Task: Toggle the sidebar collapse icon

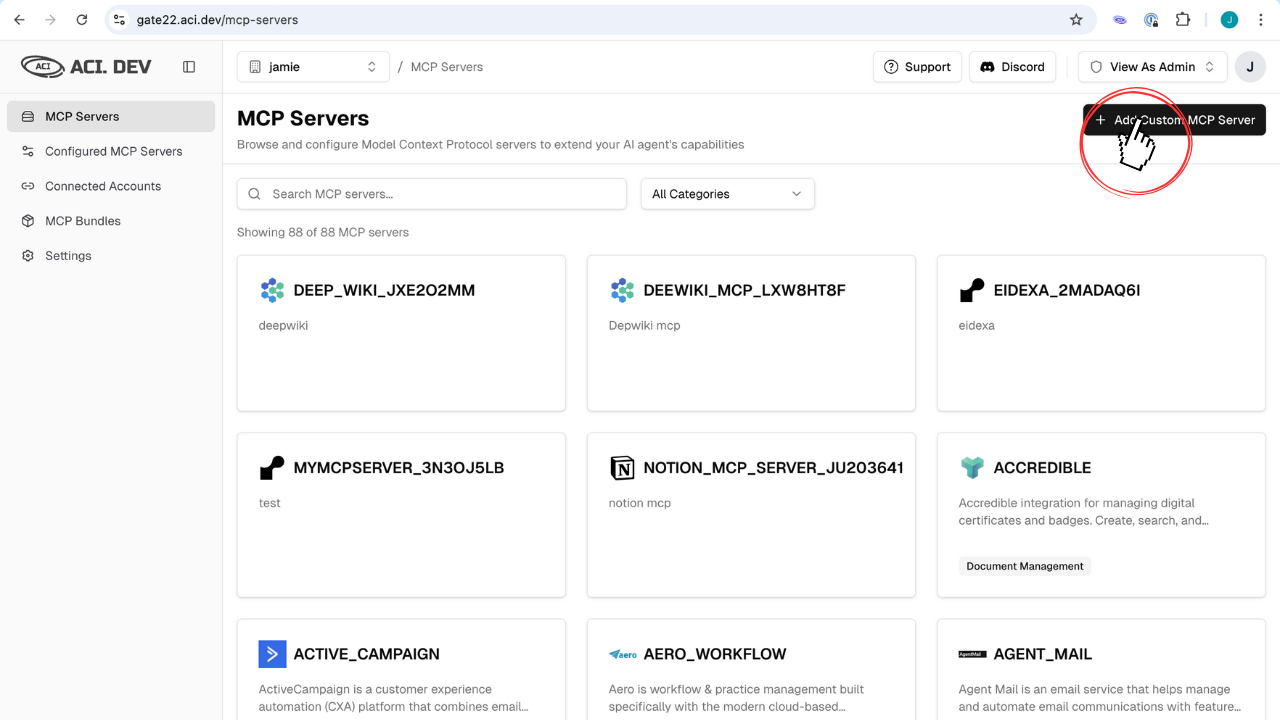Action: coord(189,67)
